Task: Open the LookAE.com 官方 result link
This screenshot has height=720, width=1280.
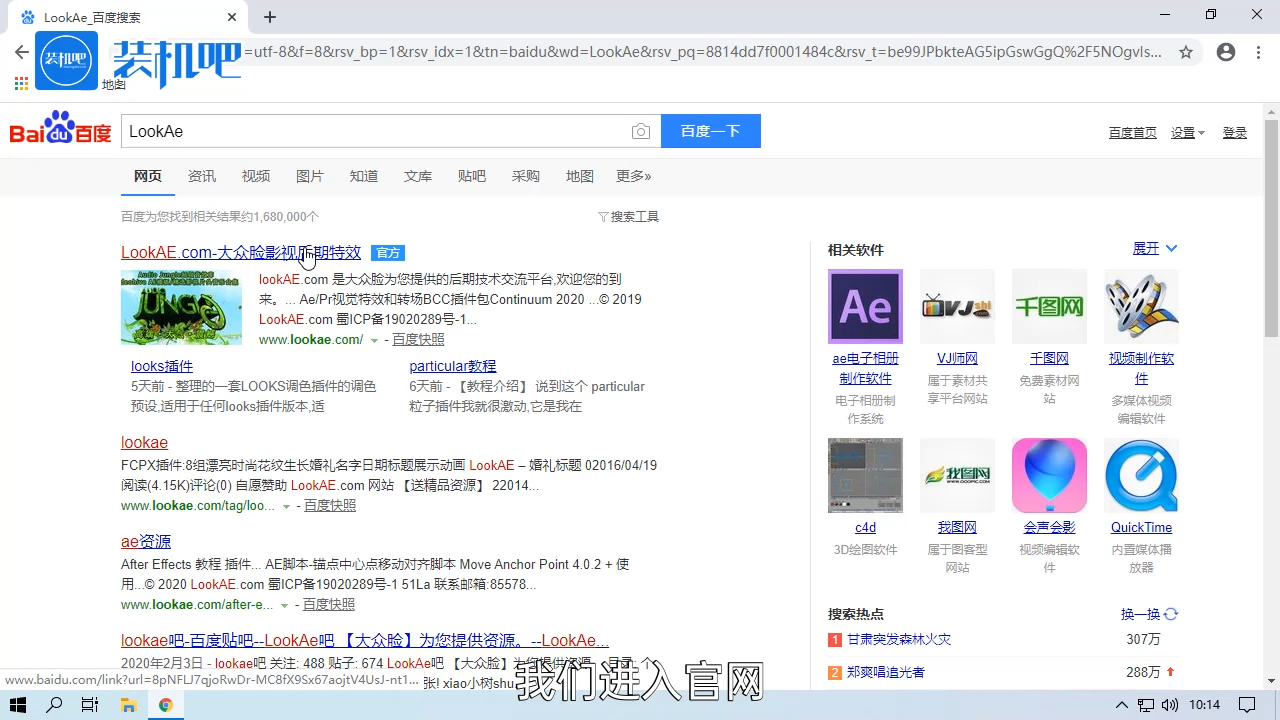Action: [x=240, y=252]
